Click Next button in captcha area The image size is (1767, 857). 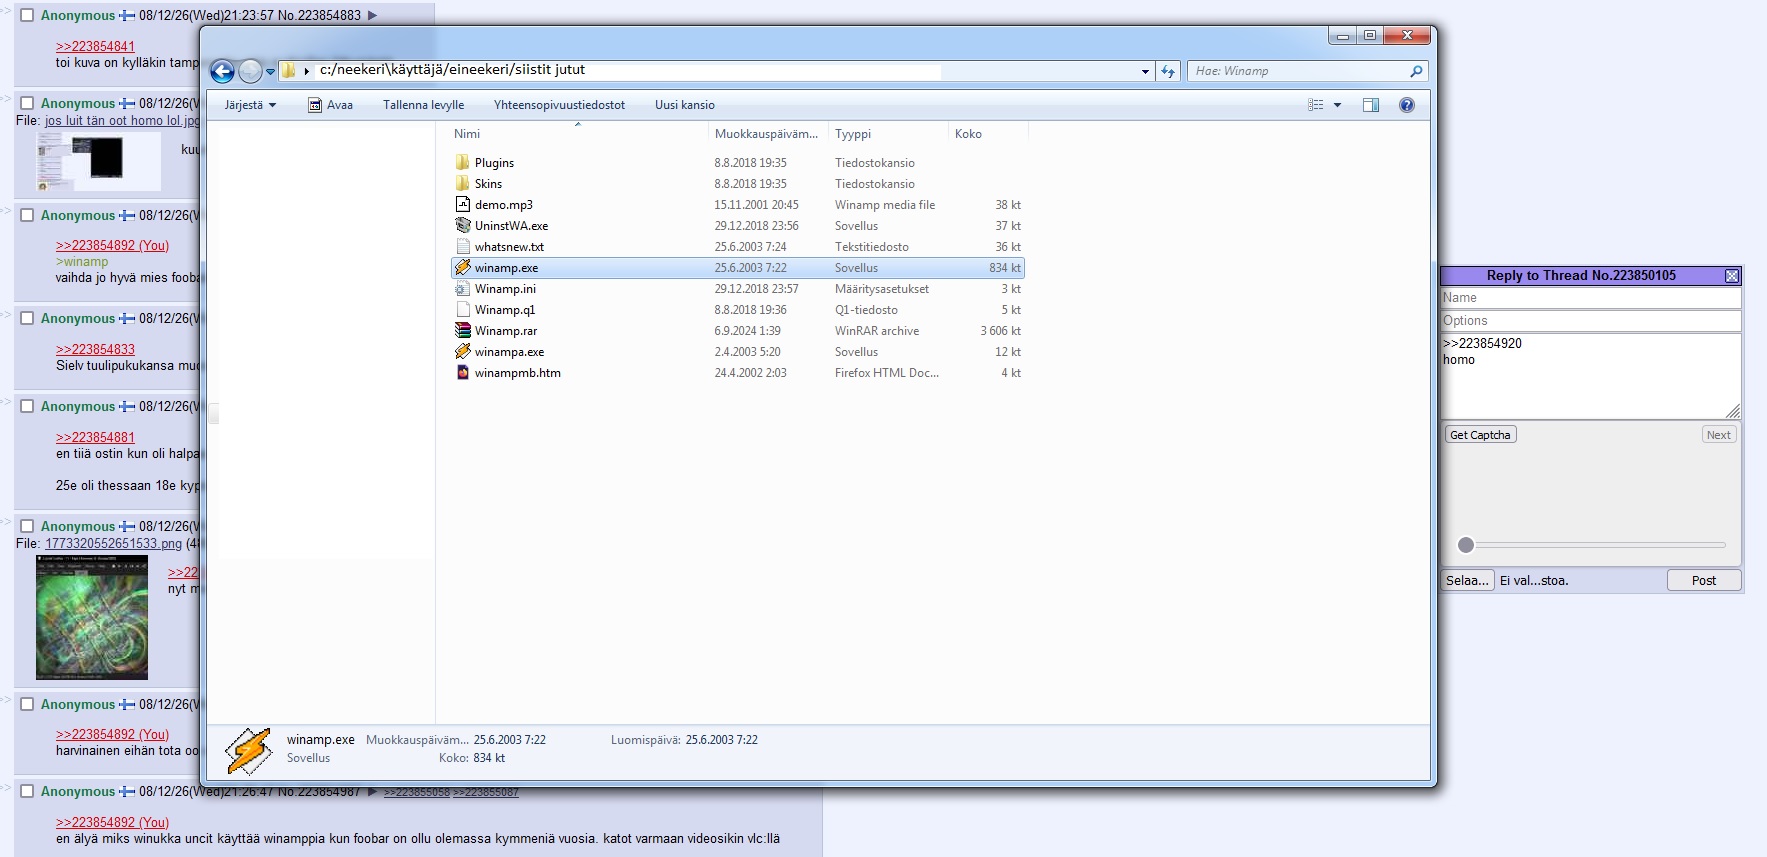(x=1719, y=435)
